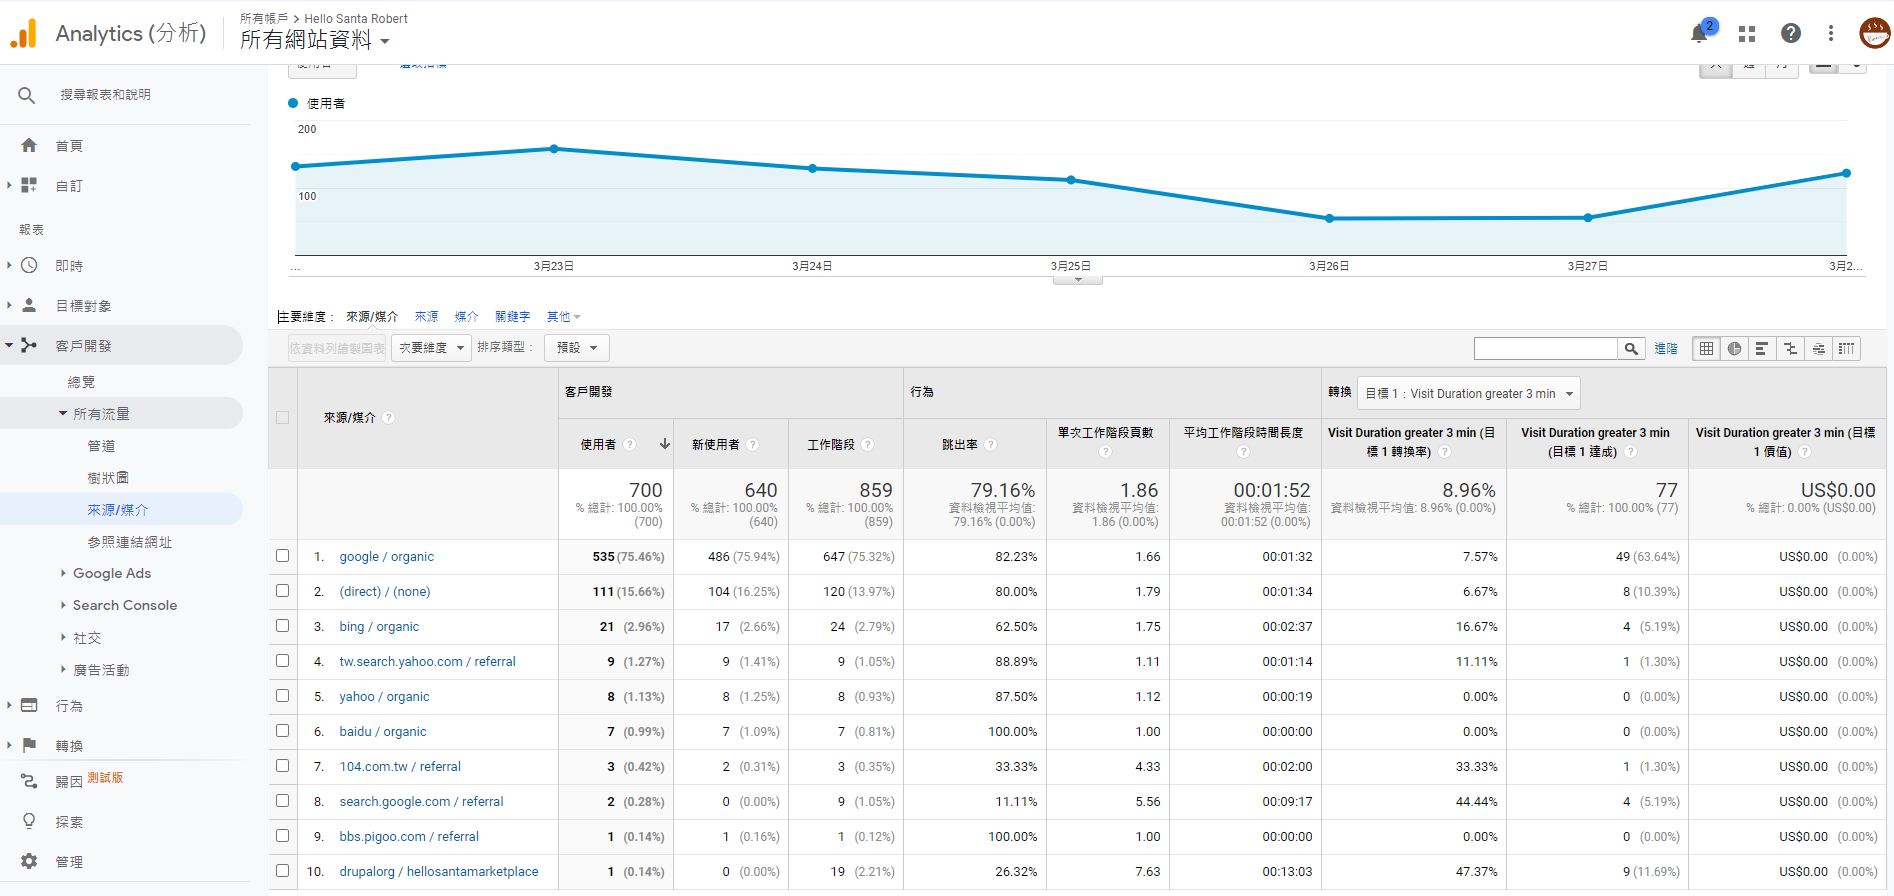This screenshot has height=896, width=1894.
Task: Switch to performance bar view
Action: 1762,349
